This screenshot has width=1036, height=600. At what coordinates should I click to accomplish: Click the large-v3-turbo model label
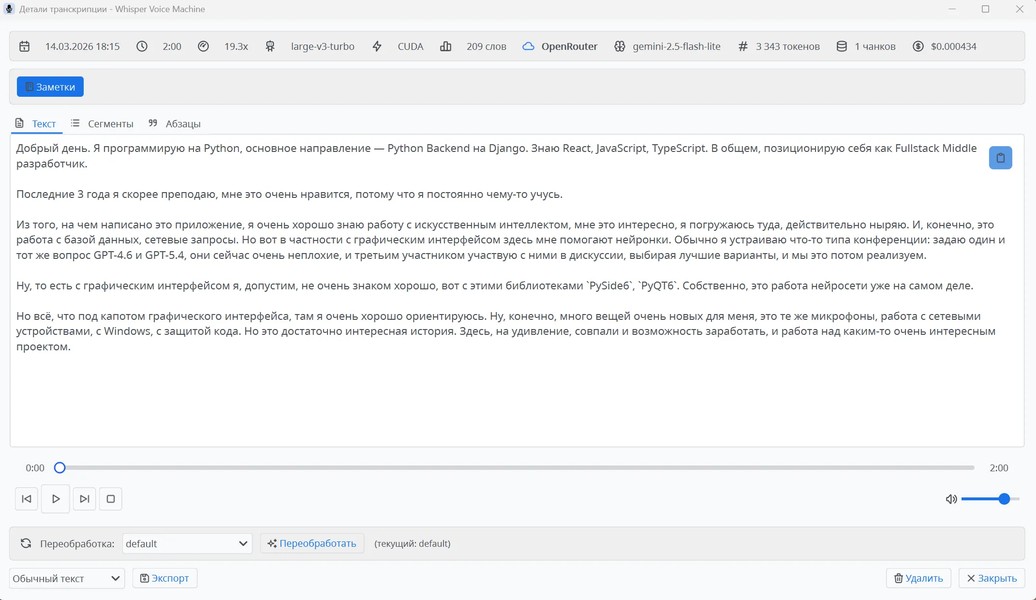tap(322, 46)
